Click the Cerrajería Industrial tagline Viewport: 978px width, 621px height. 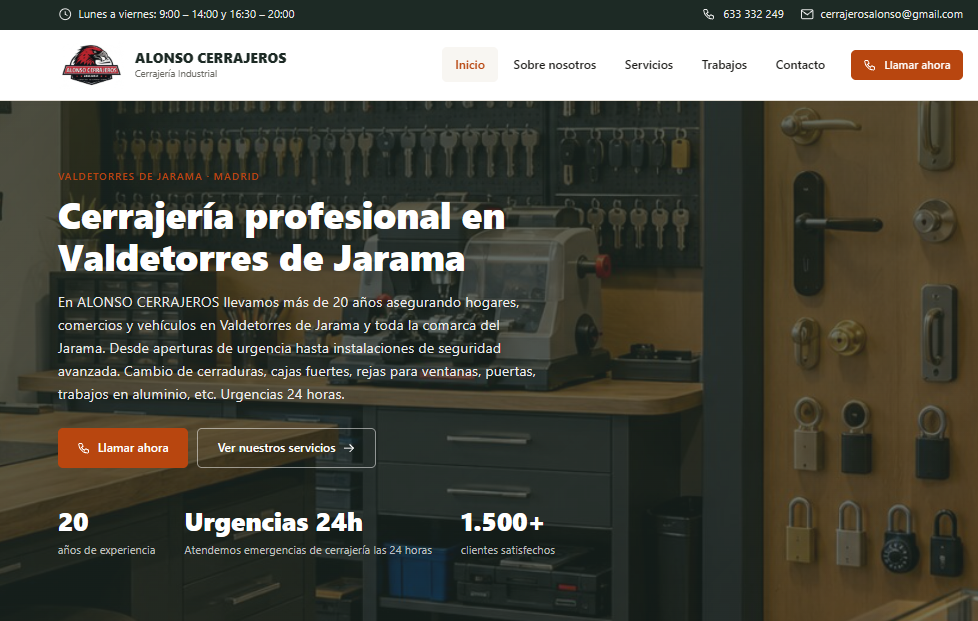point(176,74)
